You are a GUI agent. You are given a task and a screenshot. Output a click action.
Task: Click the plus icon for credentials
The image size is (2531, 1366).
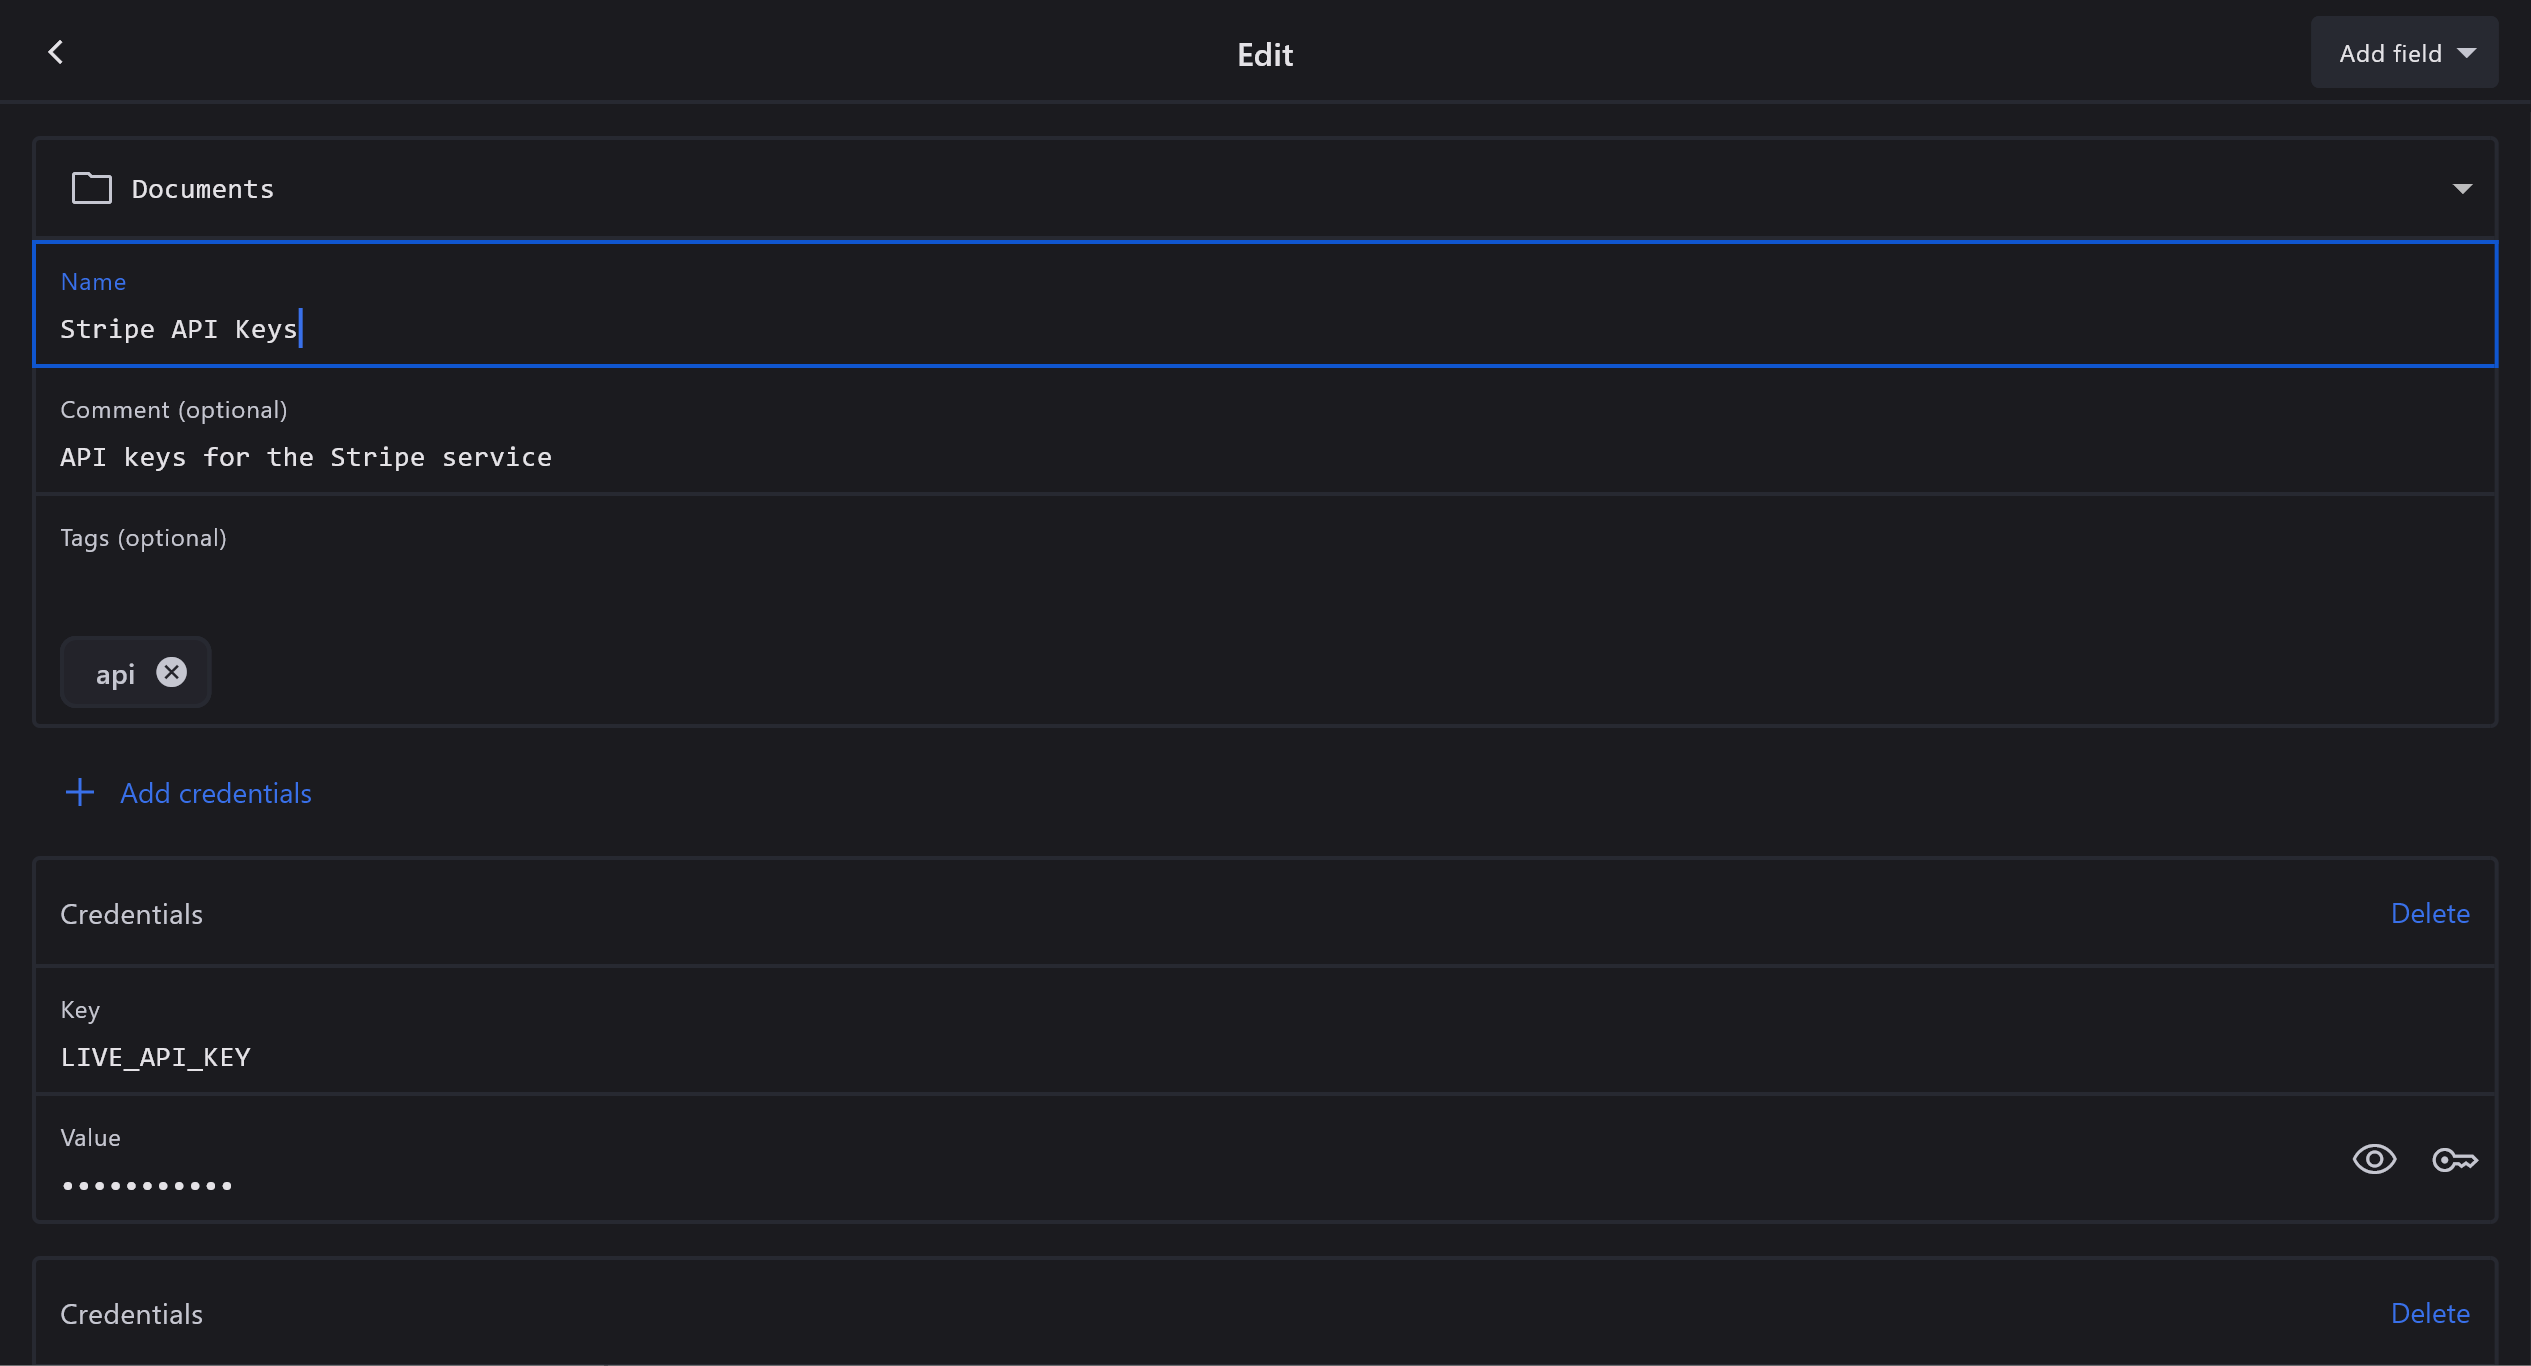tap(80, 793)
